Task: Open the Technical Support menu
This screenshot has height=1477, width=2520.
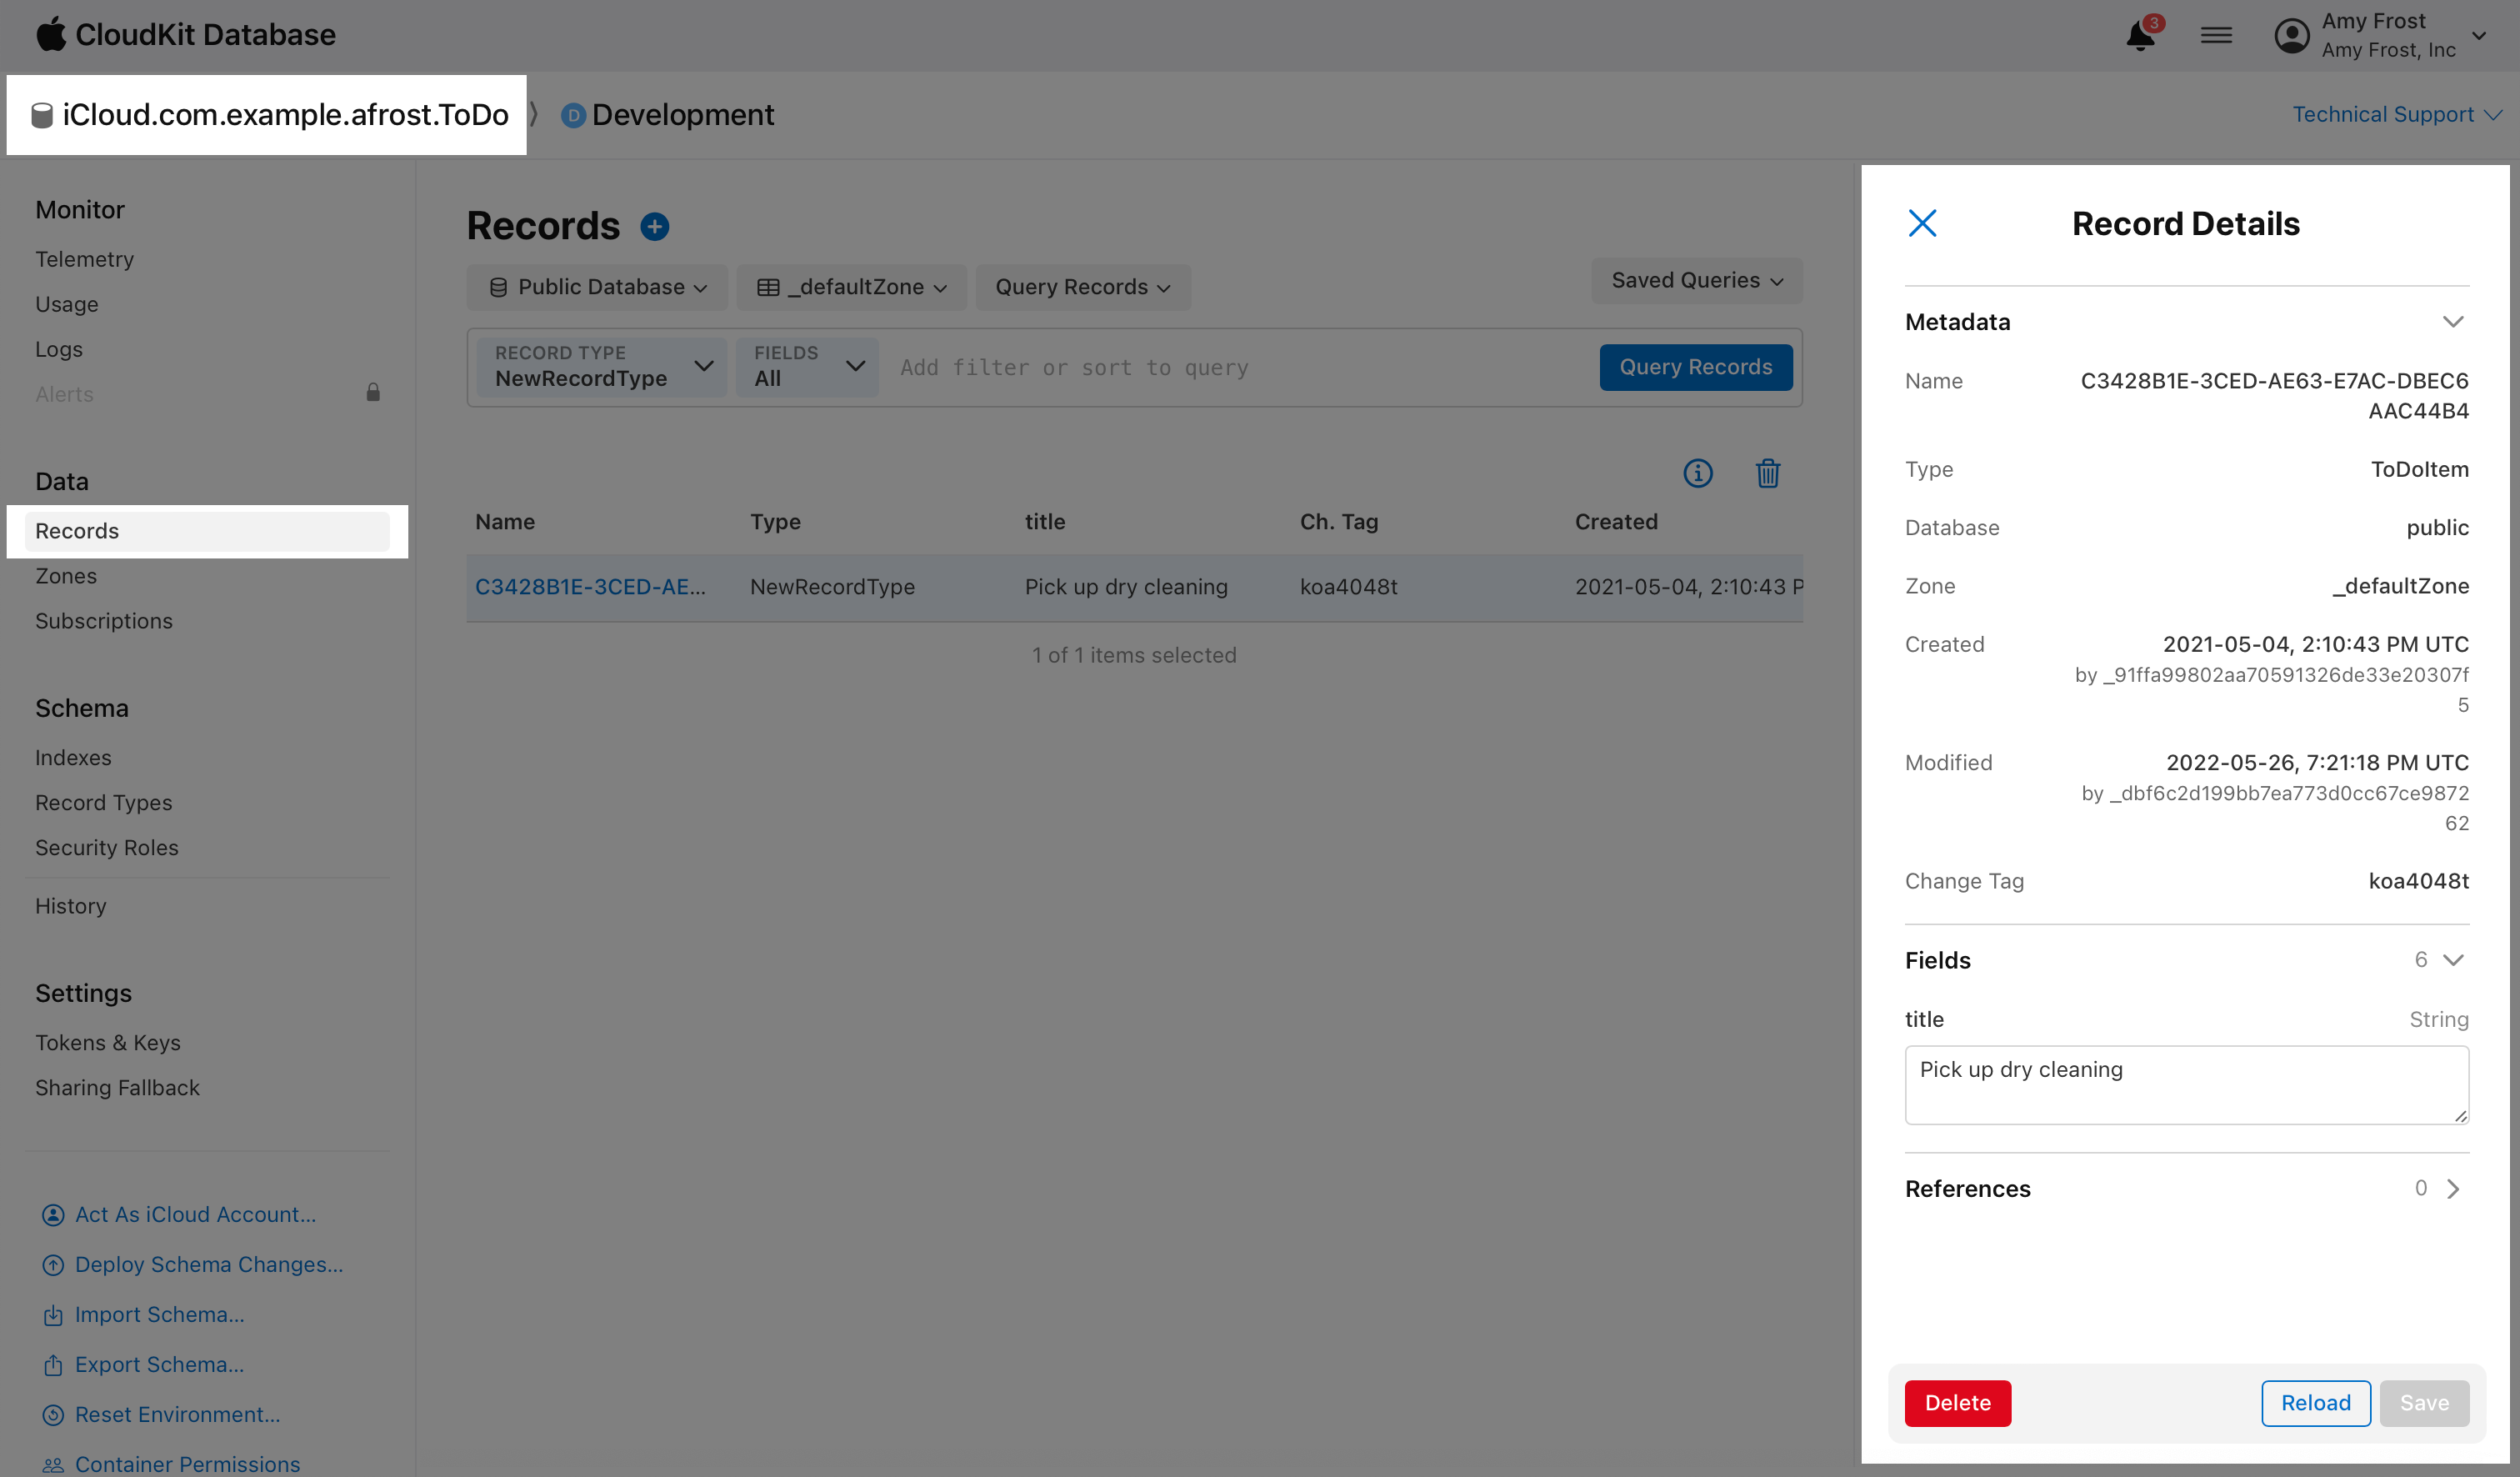Action: 2396,114
